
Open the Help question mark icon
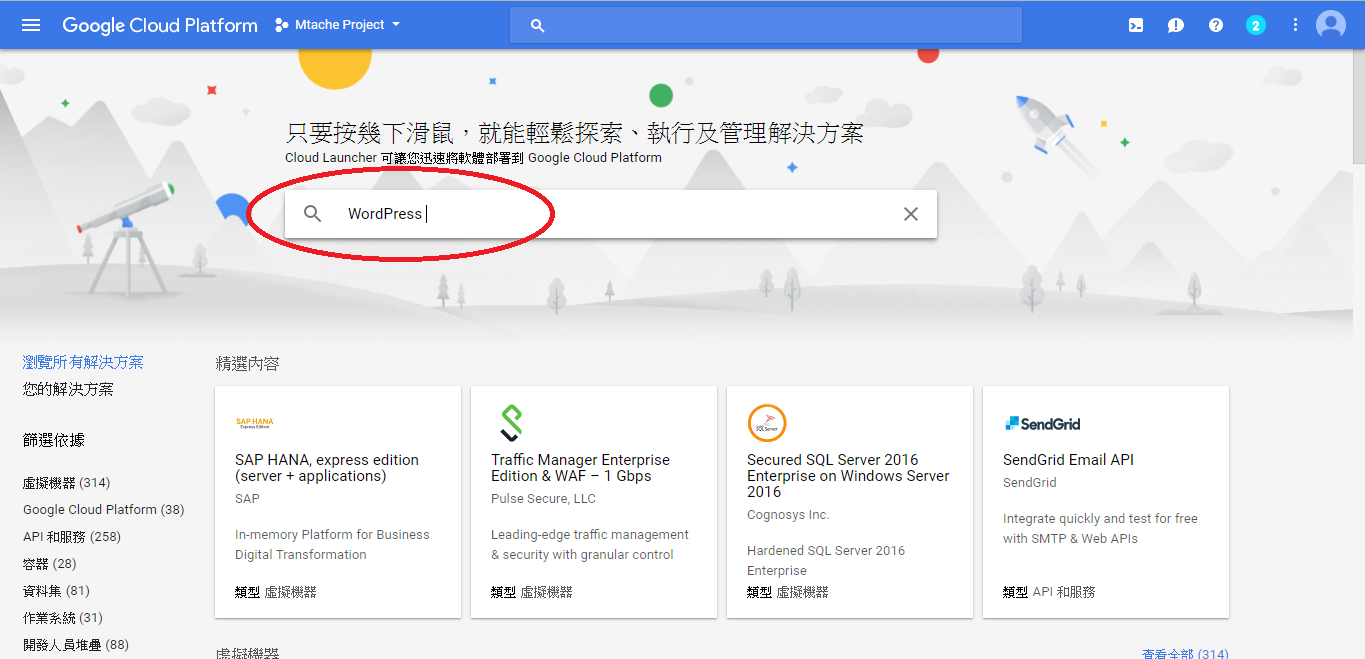click(x=1216, y=25)
